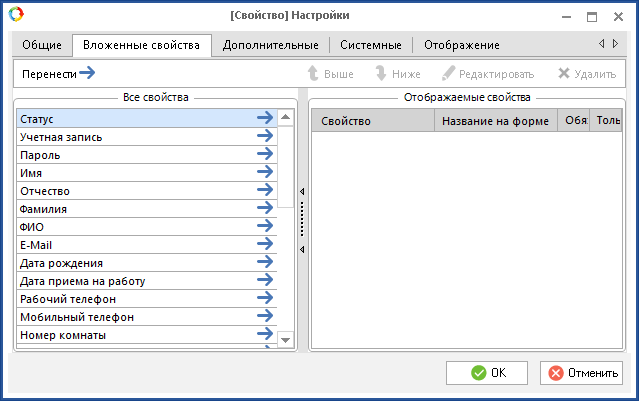Viewport: 639px width, 401px height.
Task: Click the arrow icon in Имя row
Action: (265, 172)
